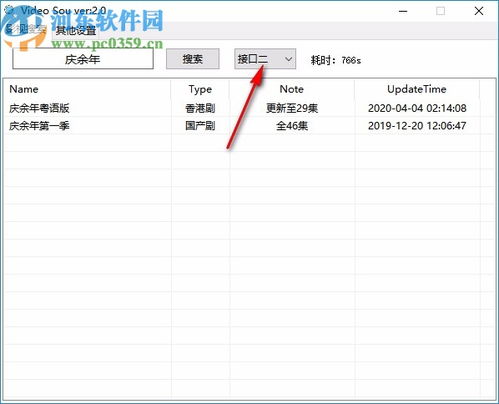The width and height of the screenshot is (499, 404).
Task: Click the 庆余年 search input field
Action: (83, 59)
